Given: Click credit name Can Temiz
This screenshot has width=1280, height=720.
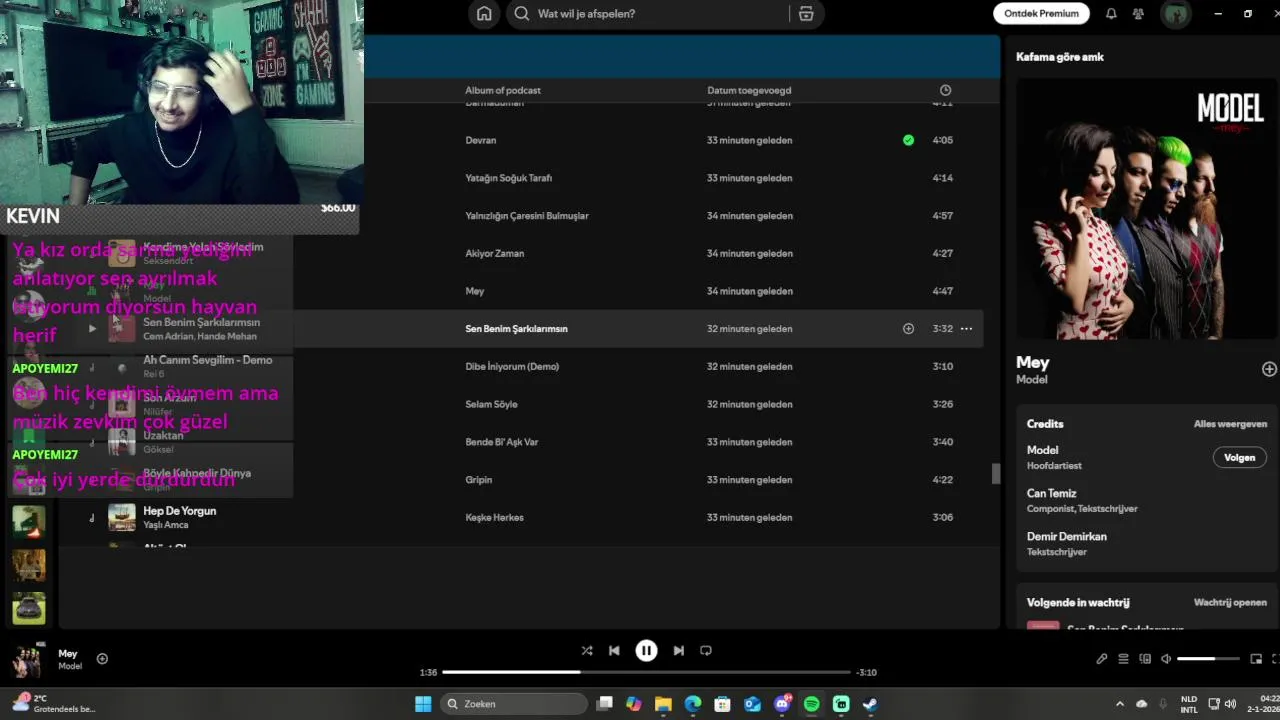Looking at the screenshot, I should click(x=1051, y=493).
